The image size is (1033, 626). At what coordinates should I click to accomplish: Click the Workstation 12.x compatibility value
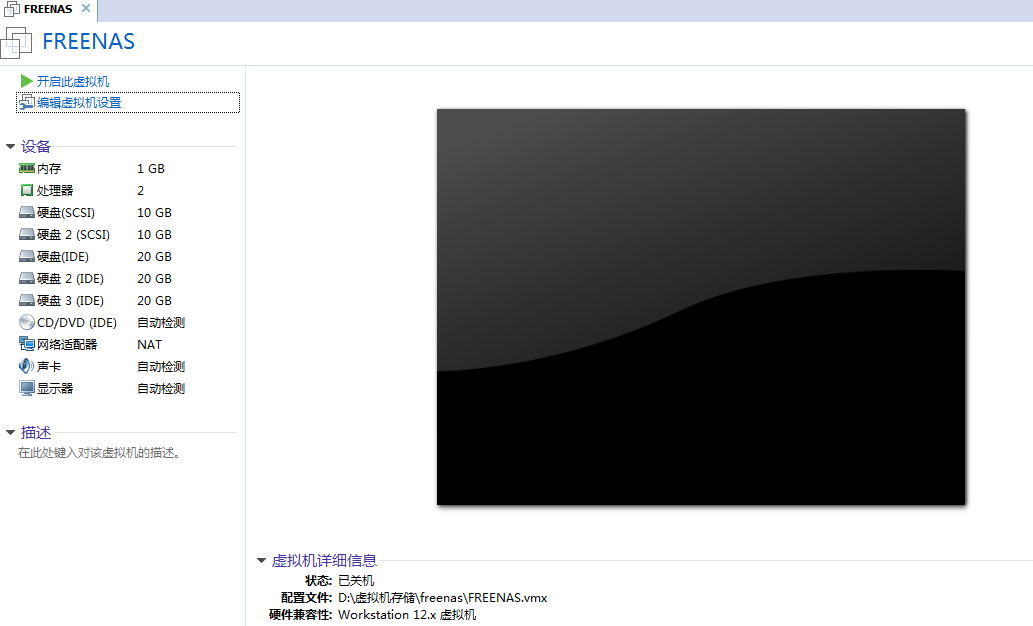[x=407, y=615]
